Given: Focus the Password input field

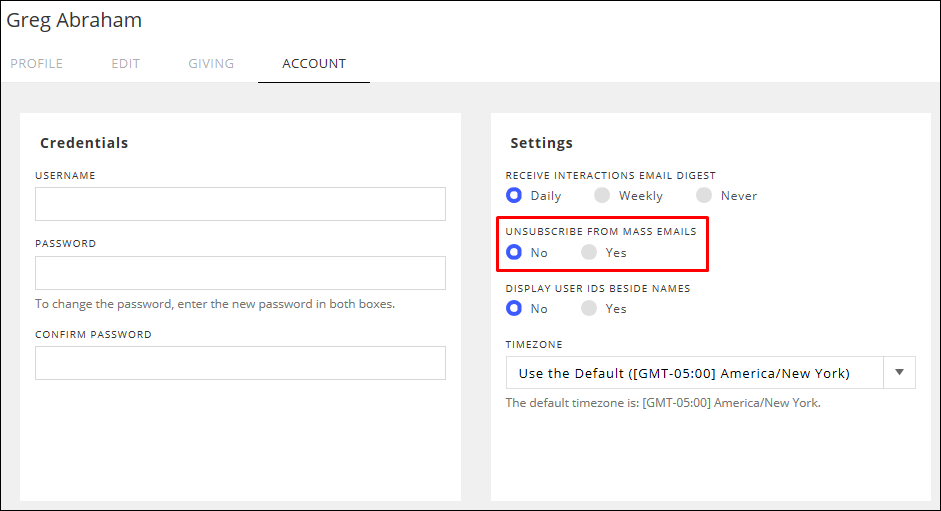Looking at the screenshot, I should point(240,273).
